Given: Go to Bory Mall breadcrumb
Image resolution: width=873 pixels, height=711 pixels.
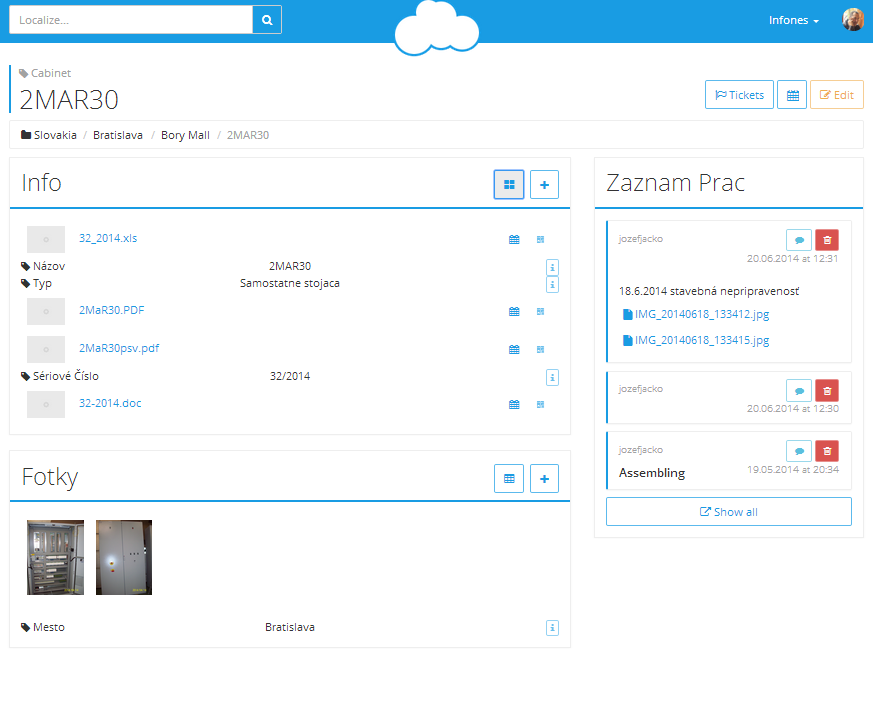Looking at the screenshot, I should (x=185, y=135).
